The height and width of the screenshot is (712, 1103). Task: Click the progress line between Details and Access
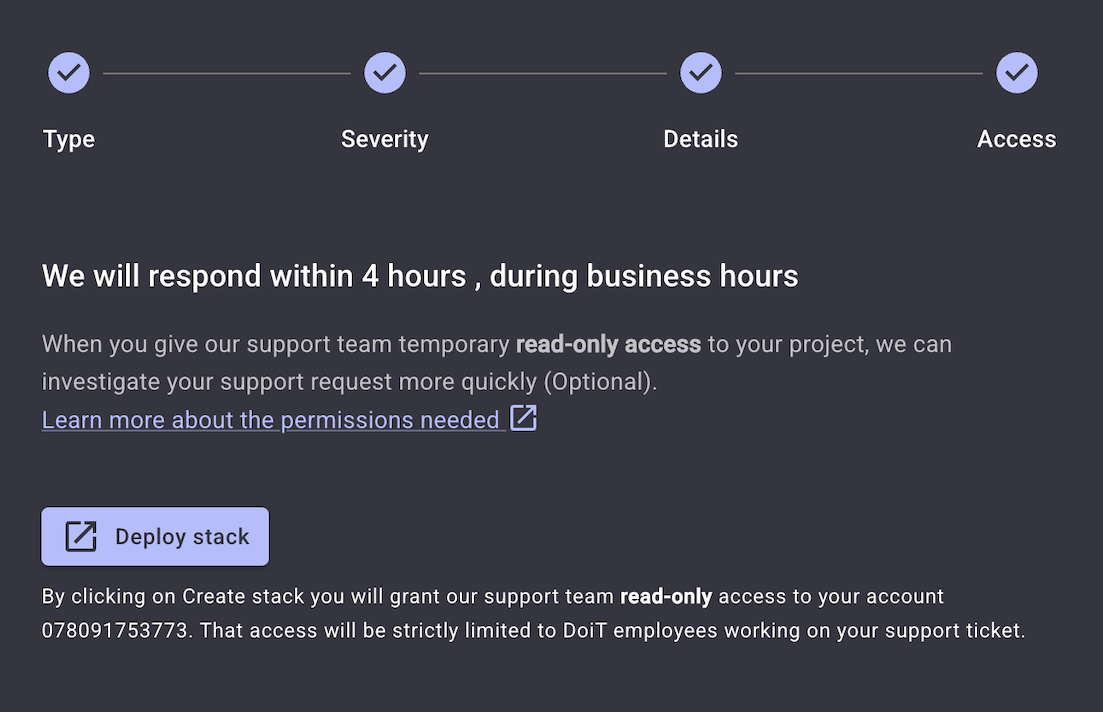coord(859,73)
